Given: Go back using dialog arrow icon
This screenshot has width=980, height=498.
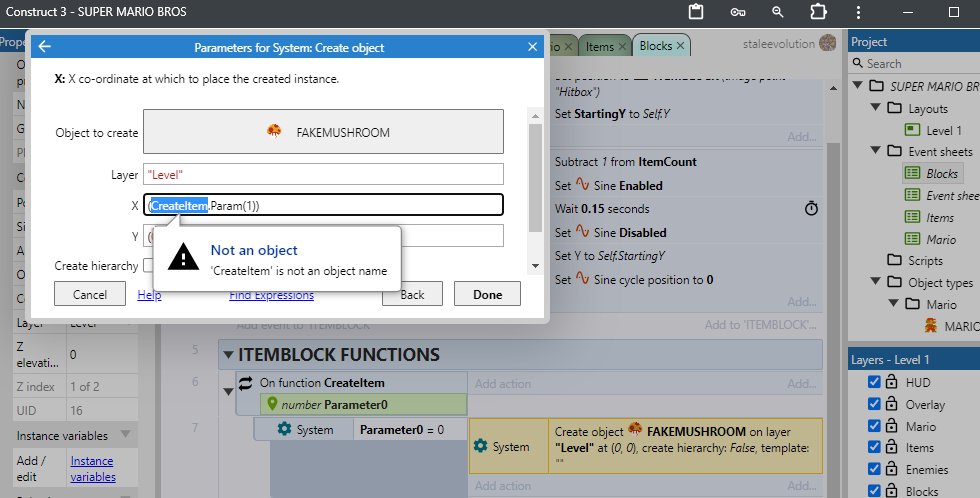Looking at the screenshot, I should 44,47.
